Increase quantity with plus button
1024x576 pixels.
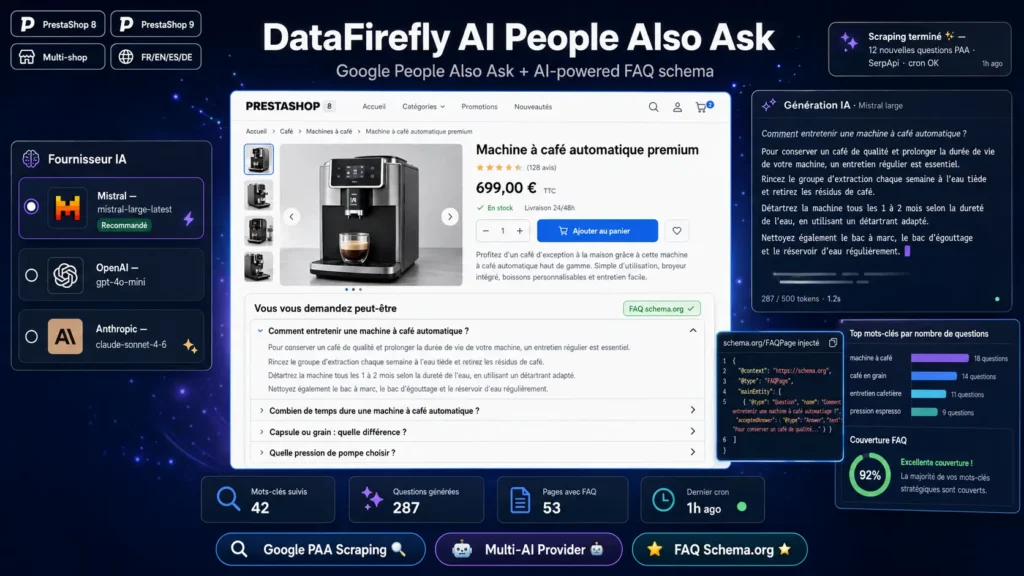tap(520, 231)
